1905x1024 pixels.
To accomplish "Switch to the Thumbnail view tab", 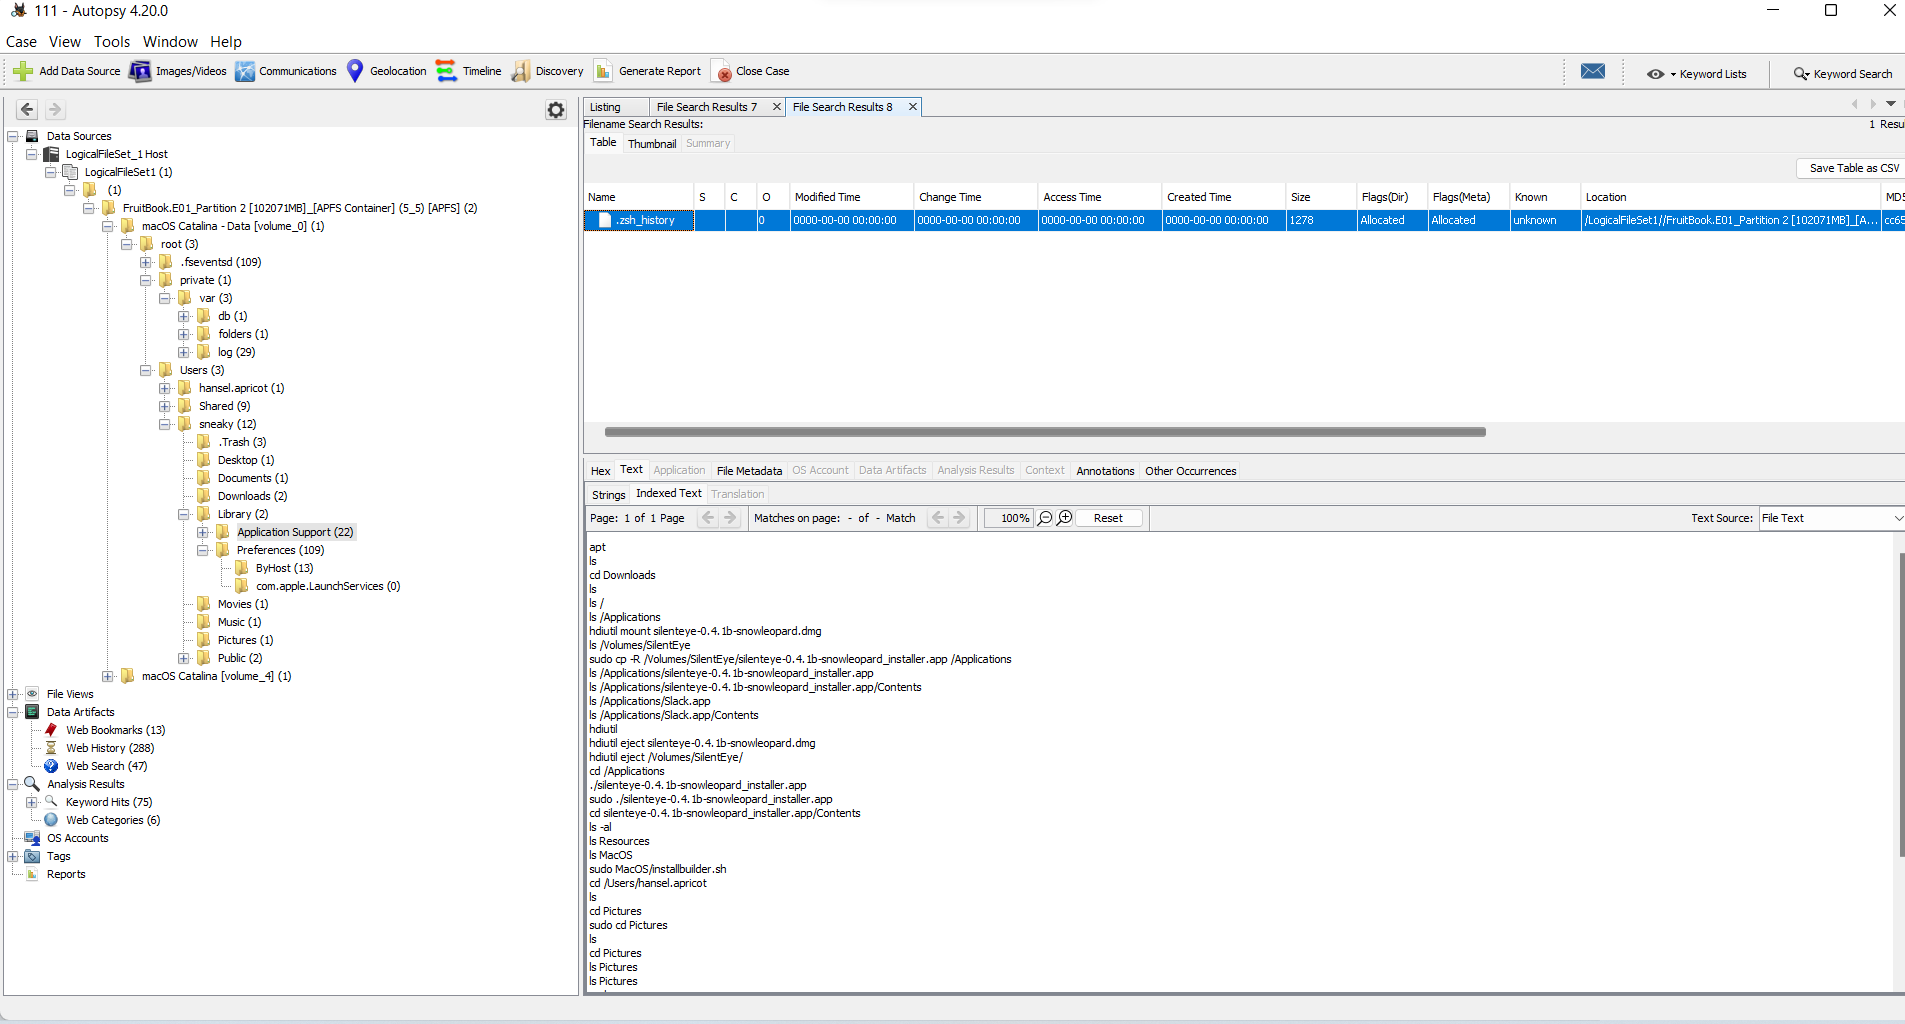I will coord(652,144).
